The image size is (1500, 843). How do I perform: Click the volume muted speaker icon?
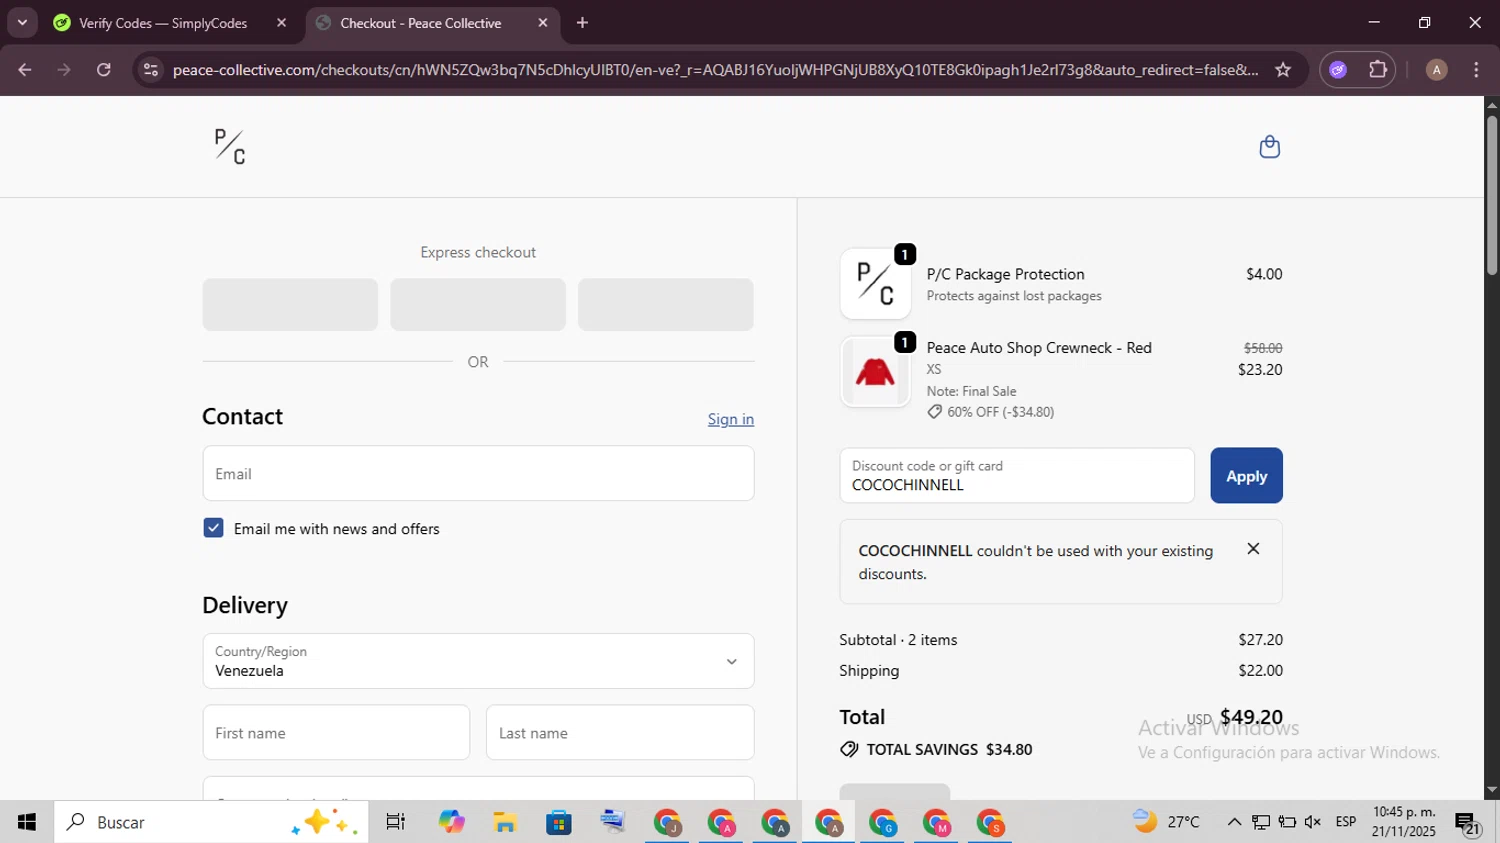point(1313,822)
